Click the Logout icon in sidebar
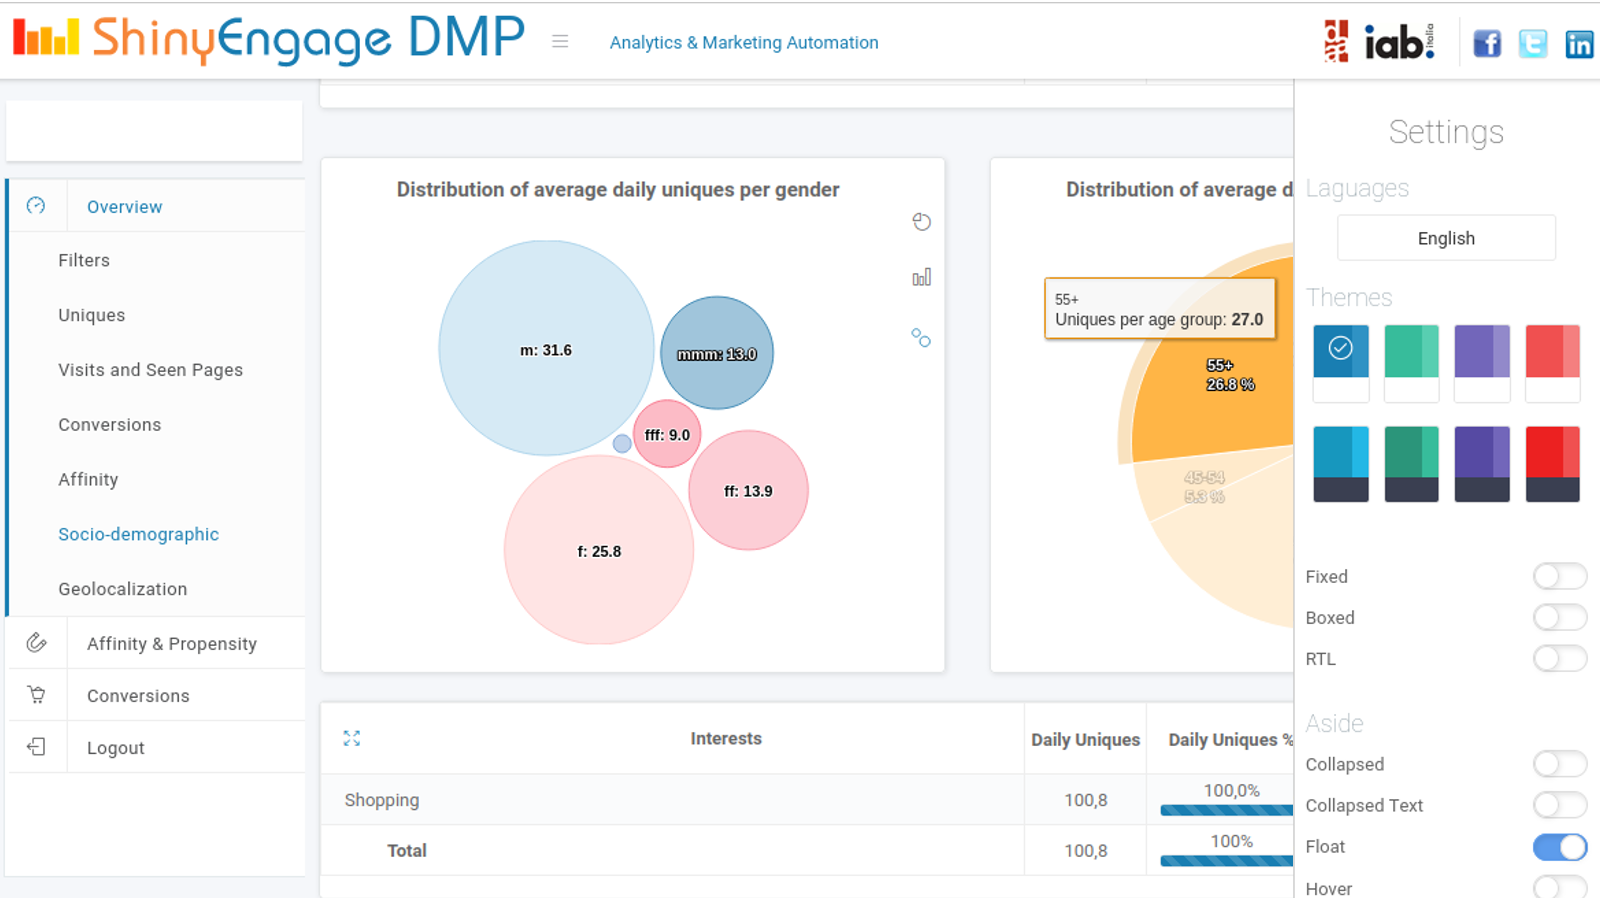Viewport: 1600px width, 900px height. (x=37, y=747)
